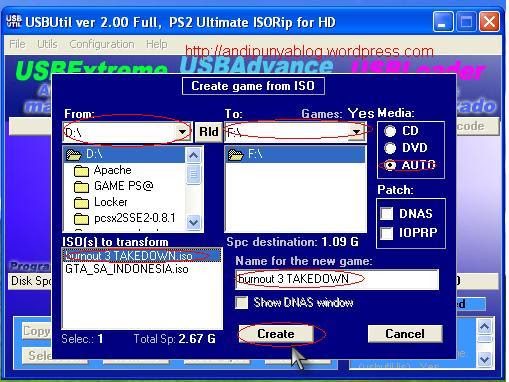Viewport: 509px width, 382px height.
Task: Select burnout 3 TAKEDOWN.iso in ISO list
Action: point(142,256)
